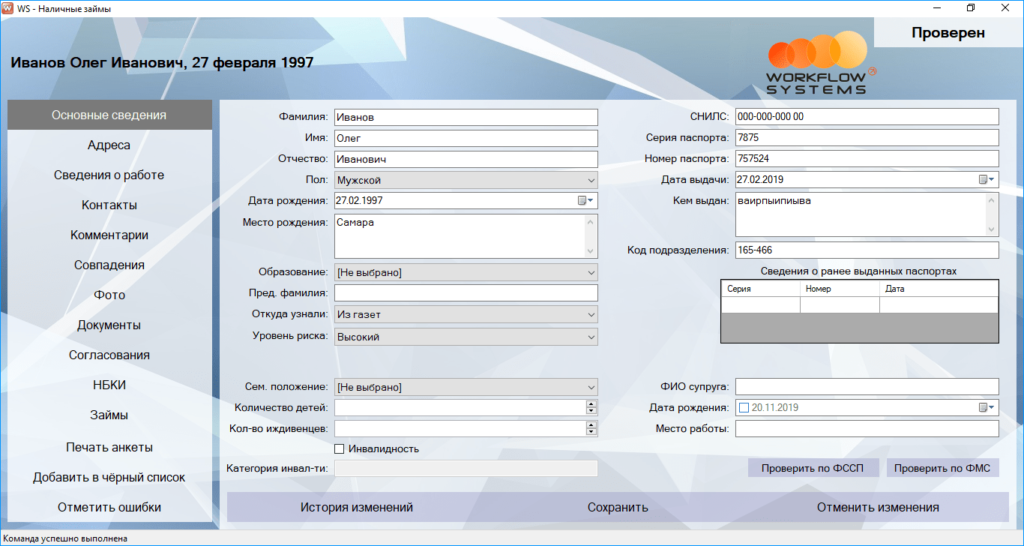Click into the СНИЛС input field
This screenshot has height=546, width=1024.
tap(866, 117)
